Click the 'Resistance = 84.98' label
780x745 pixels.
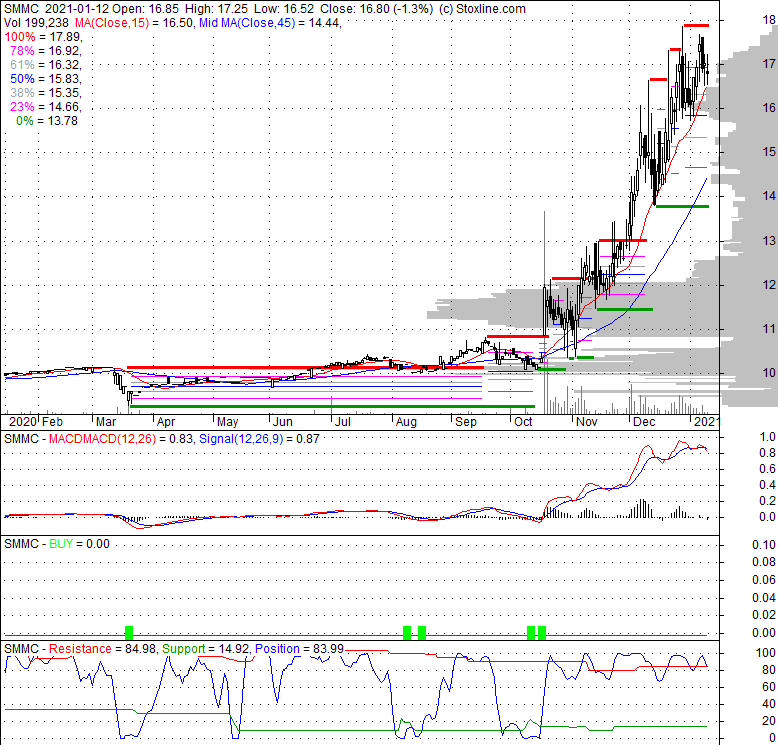[103, 649]
